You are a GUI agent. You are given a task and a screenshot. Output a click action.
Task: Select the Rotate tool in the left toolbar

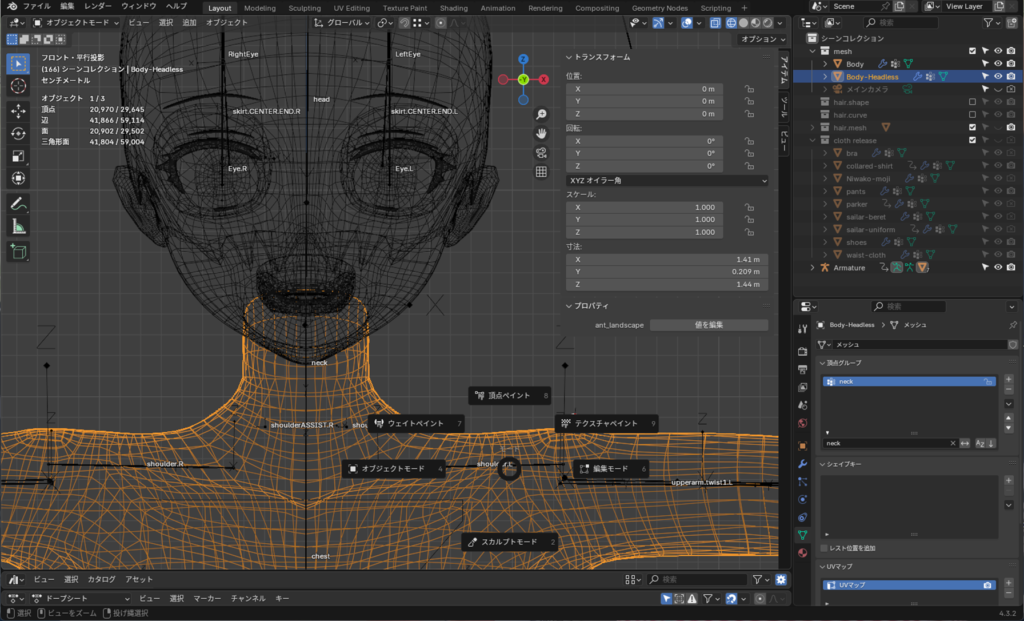[18, 133]
